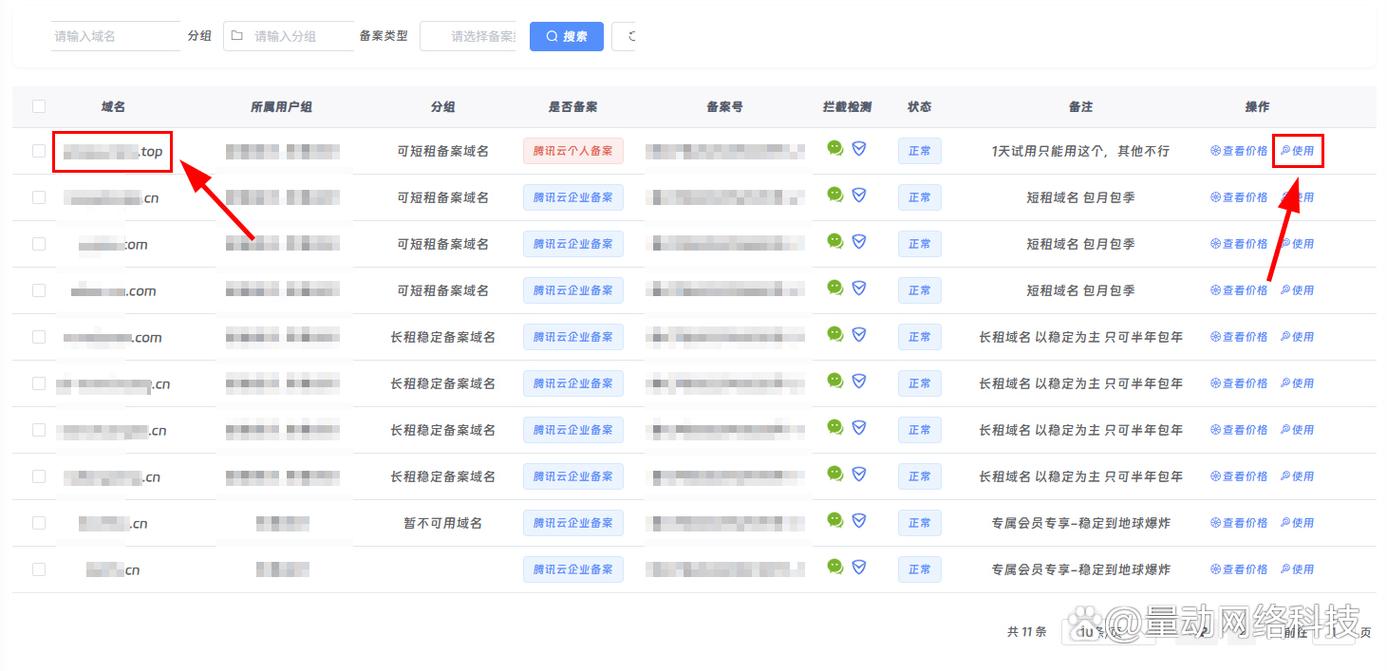Screen dimensions: 1387x671
Task: Click the key icon next to 使用 for the .top domain
Action: (1288, 150)
